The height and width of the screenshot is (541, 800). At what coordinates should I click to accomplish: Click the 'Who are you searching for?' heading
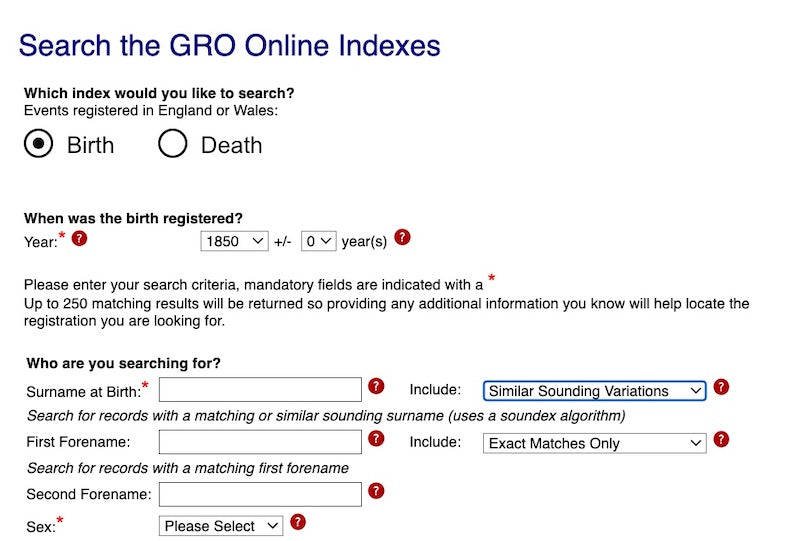coord(123,363)
